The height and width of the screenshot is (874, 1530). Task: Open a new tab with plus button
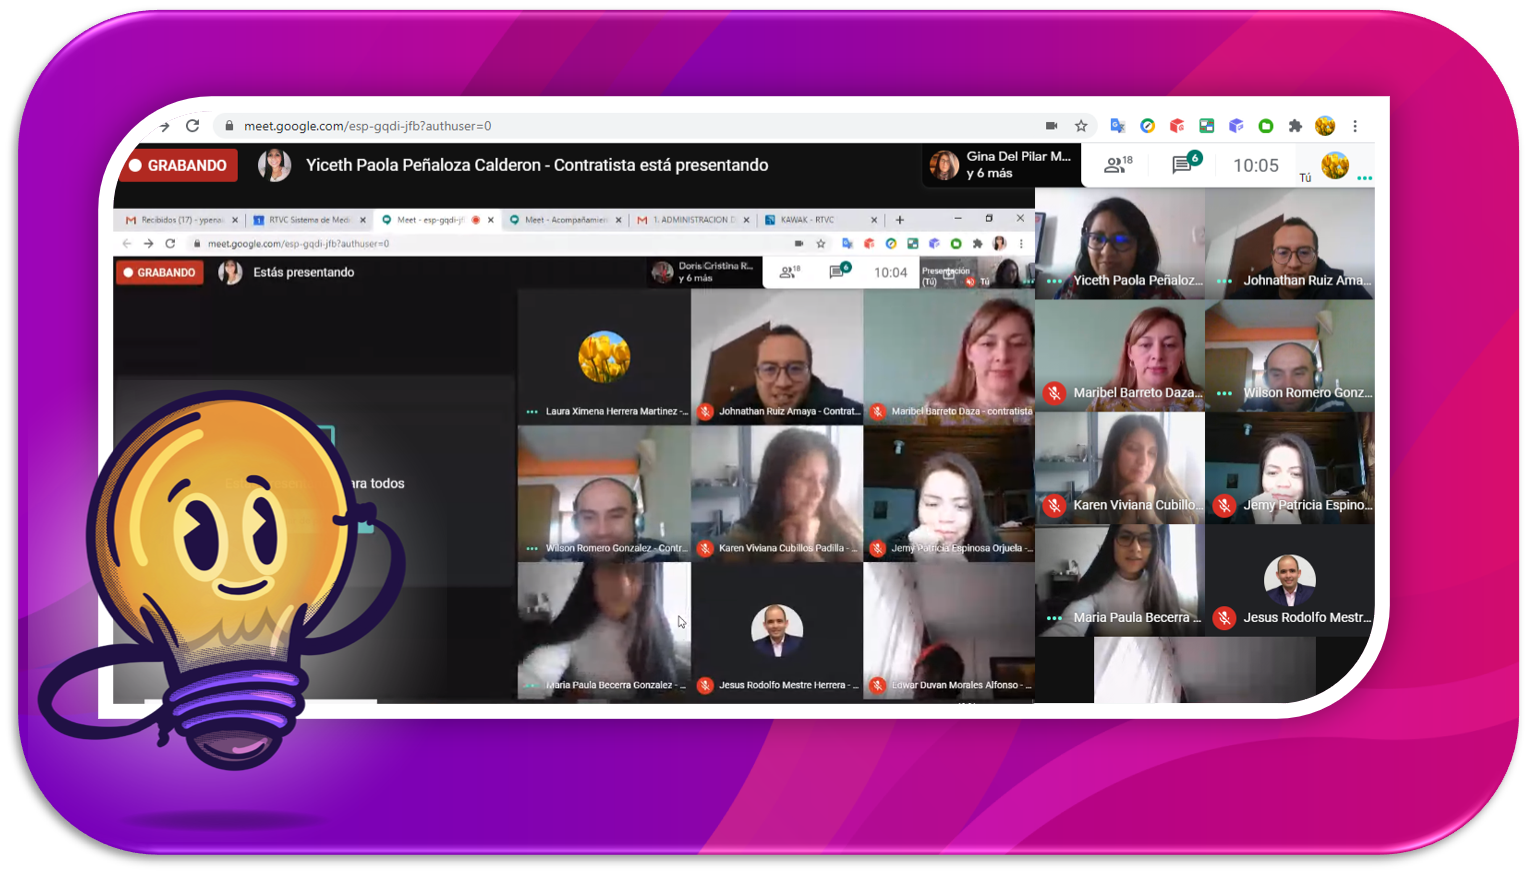900,220
